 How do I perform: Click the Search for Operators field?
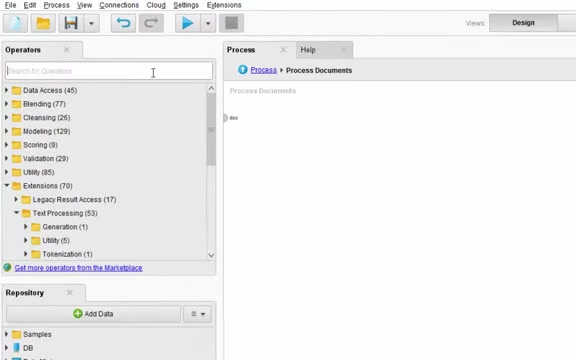point(109,71)
